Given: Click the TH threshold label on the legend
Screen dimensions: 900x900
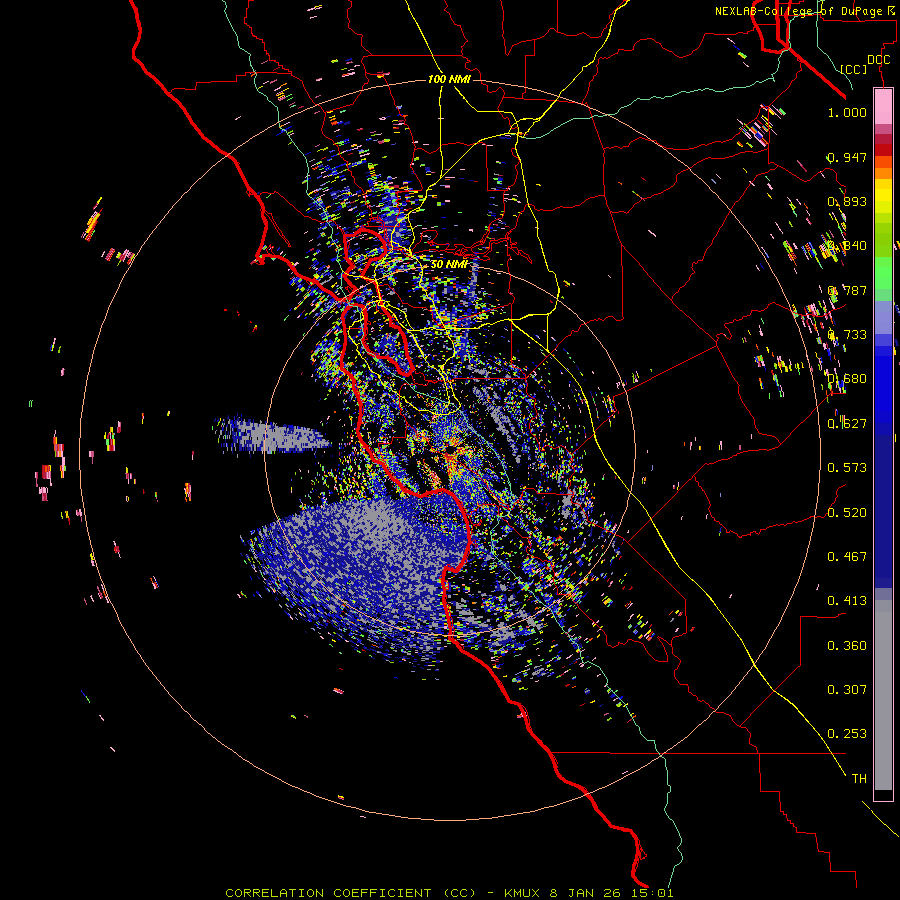Looking at the screenshot, I should (x=859, y=779).
